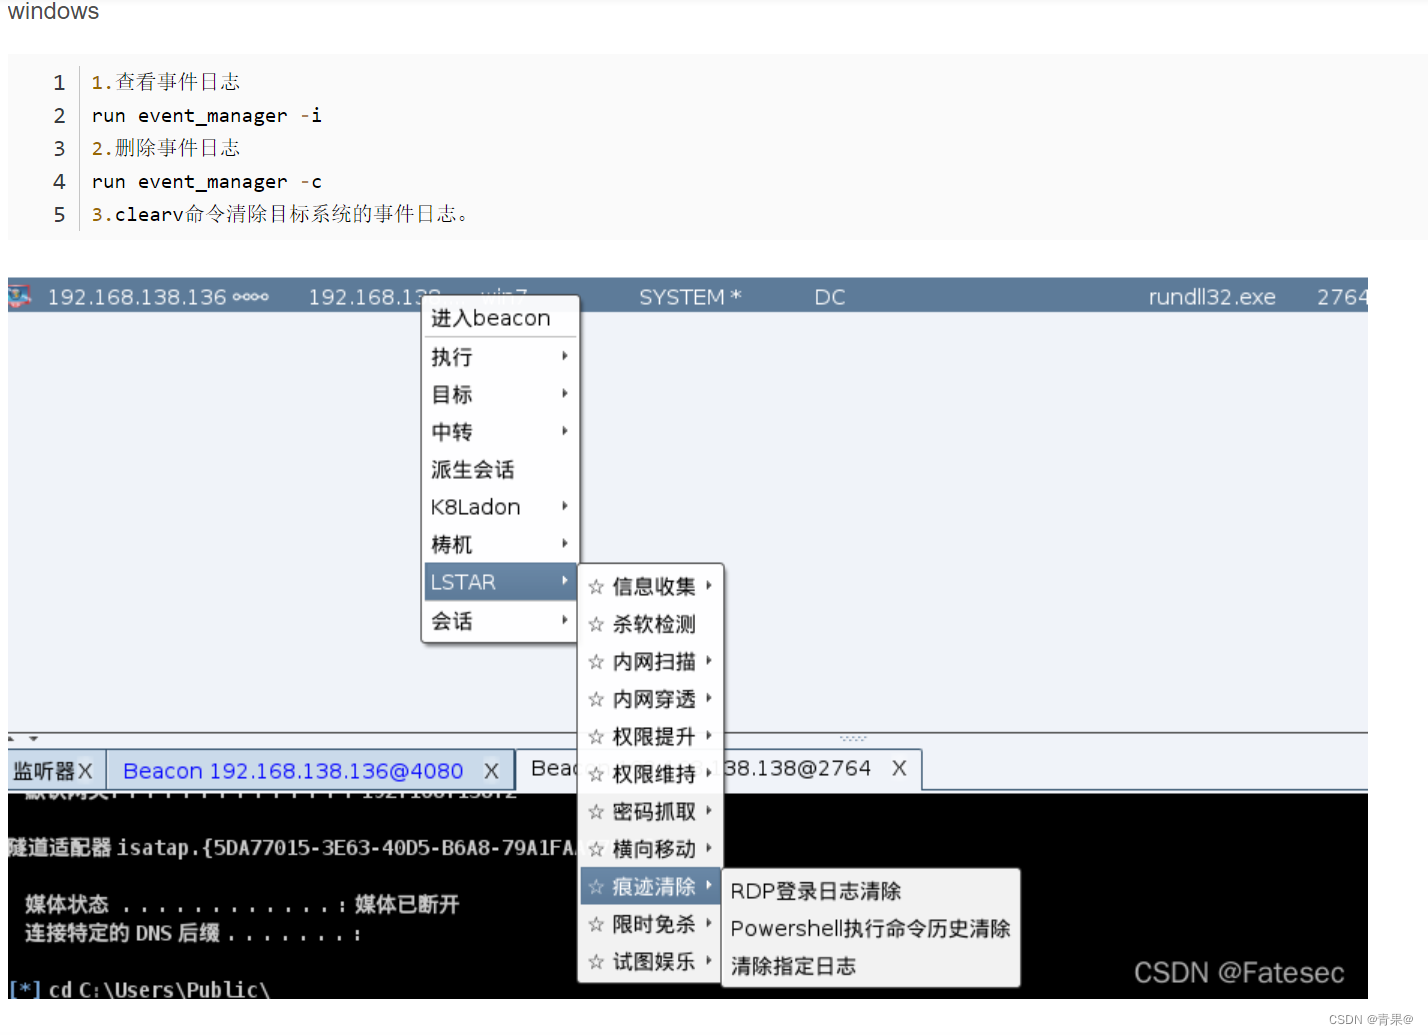This screenshot has height=1035, width=1428.
Task: Open 内网穿透 in the LSTAR submenu
Action: click(x=651, y=699)
